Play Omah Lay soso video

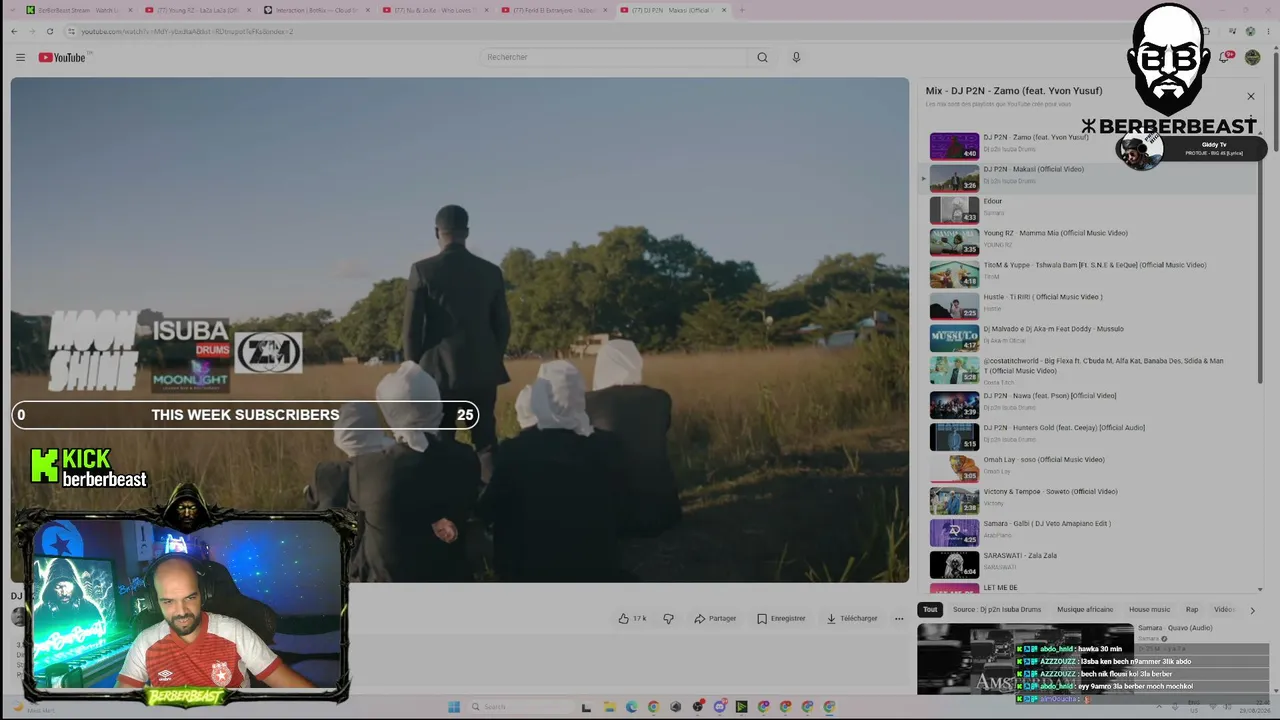1086,468
